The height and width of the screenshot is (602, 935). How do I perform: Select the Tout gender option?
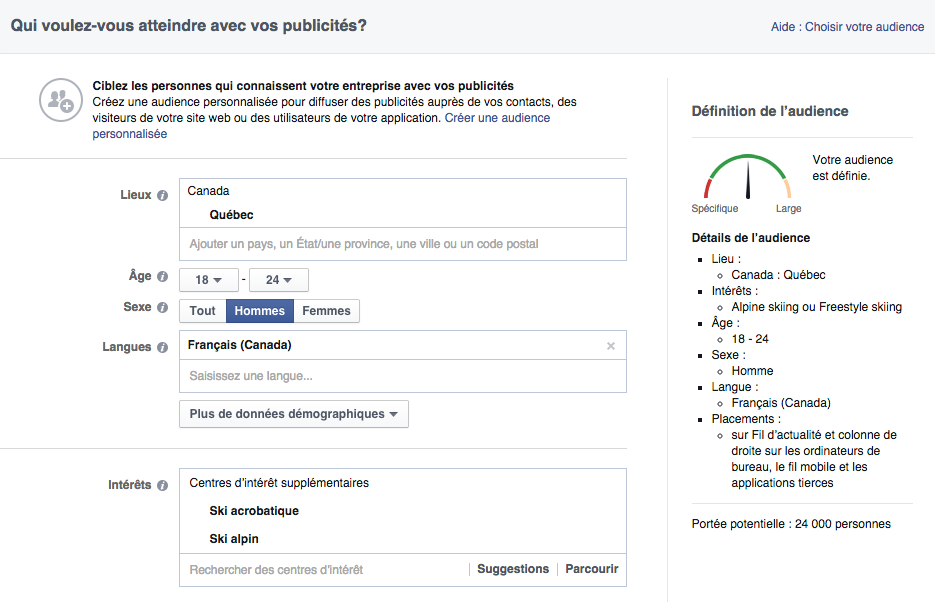click(202, 310)
